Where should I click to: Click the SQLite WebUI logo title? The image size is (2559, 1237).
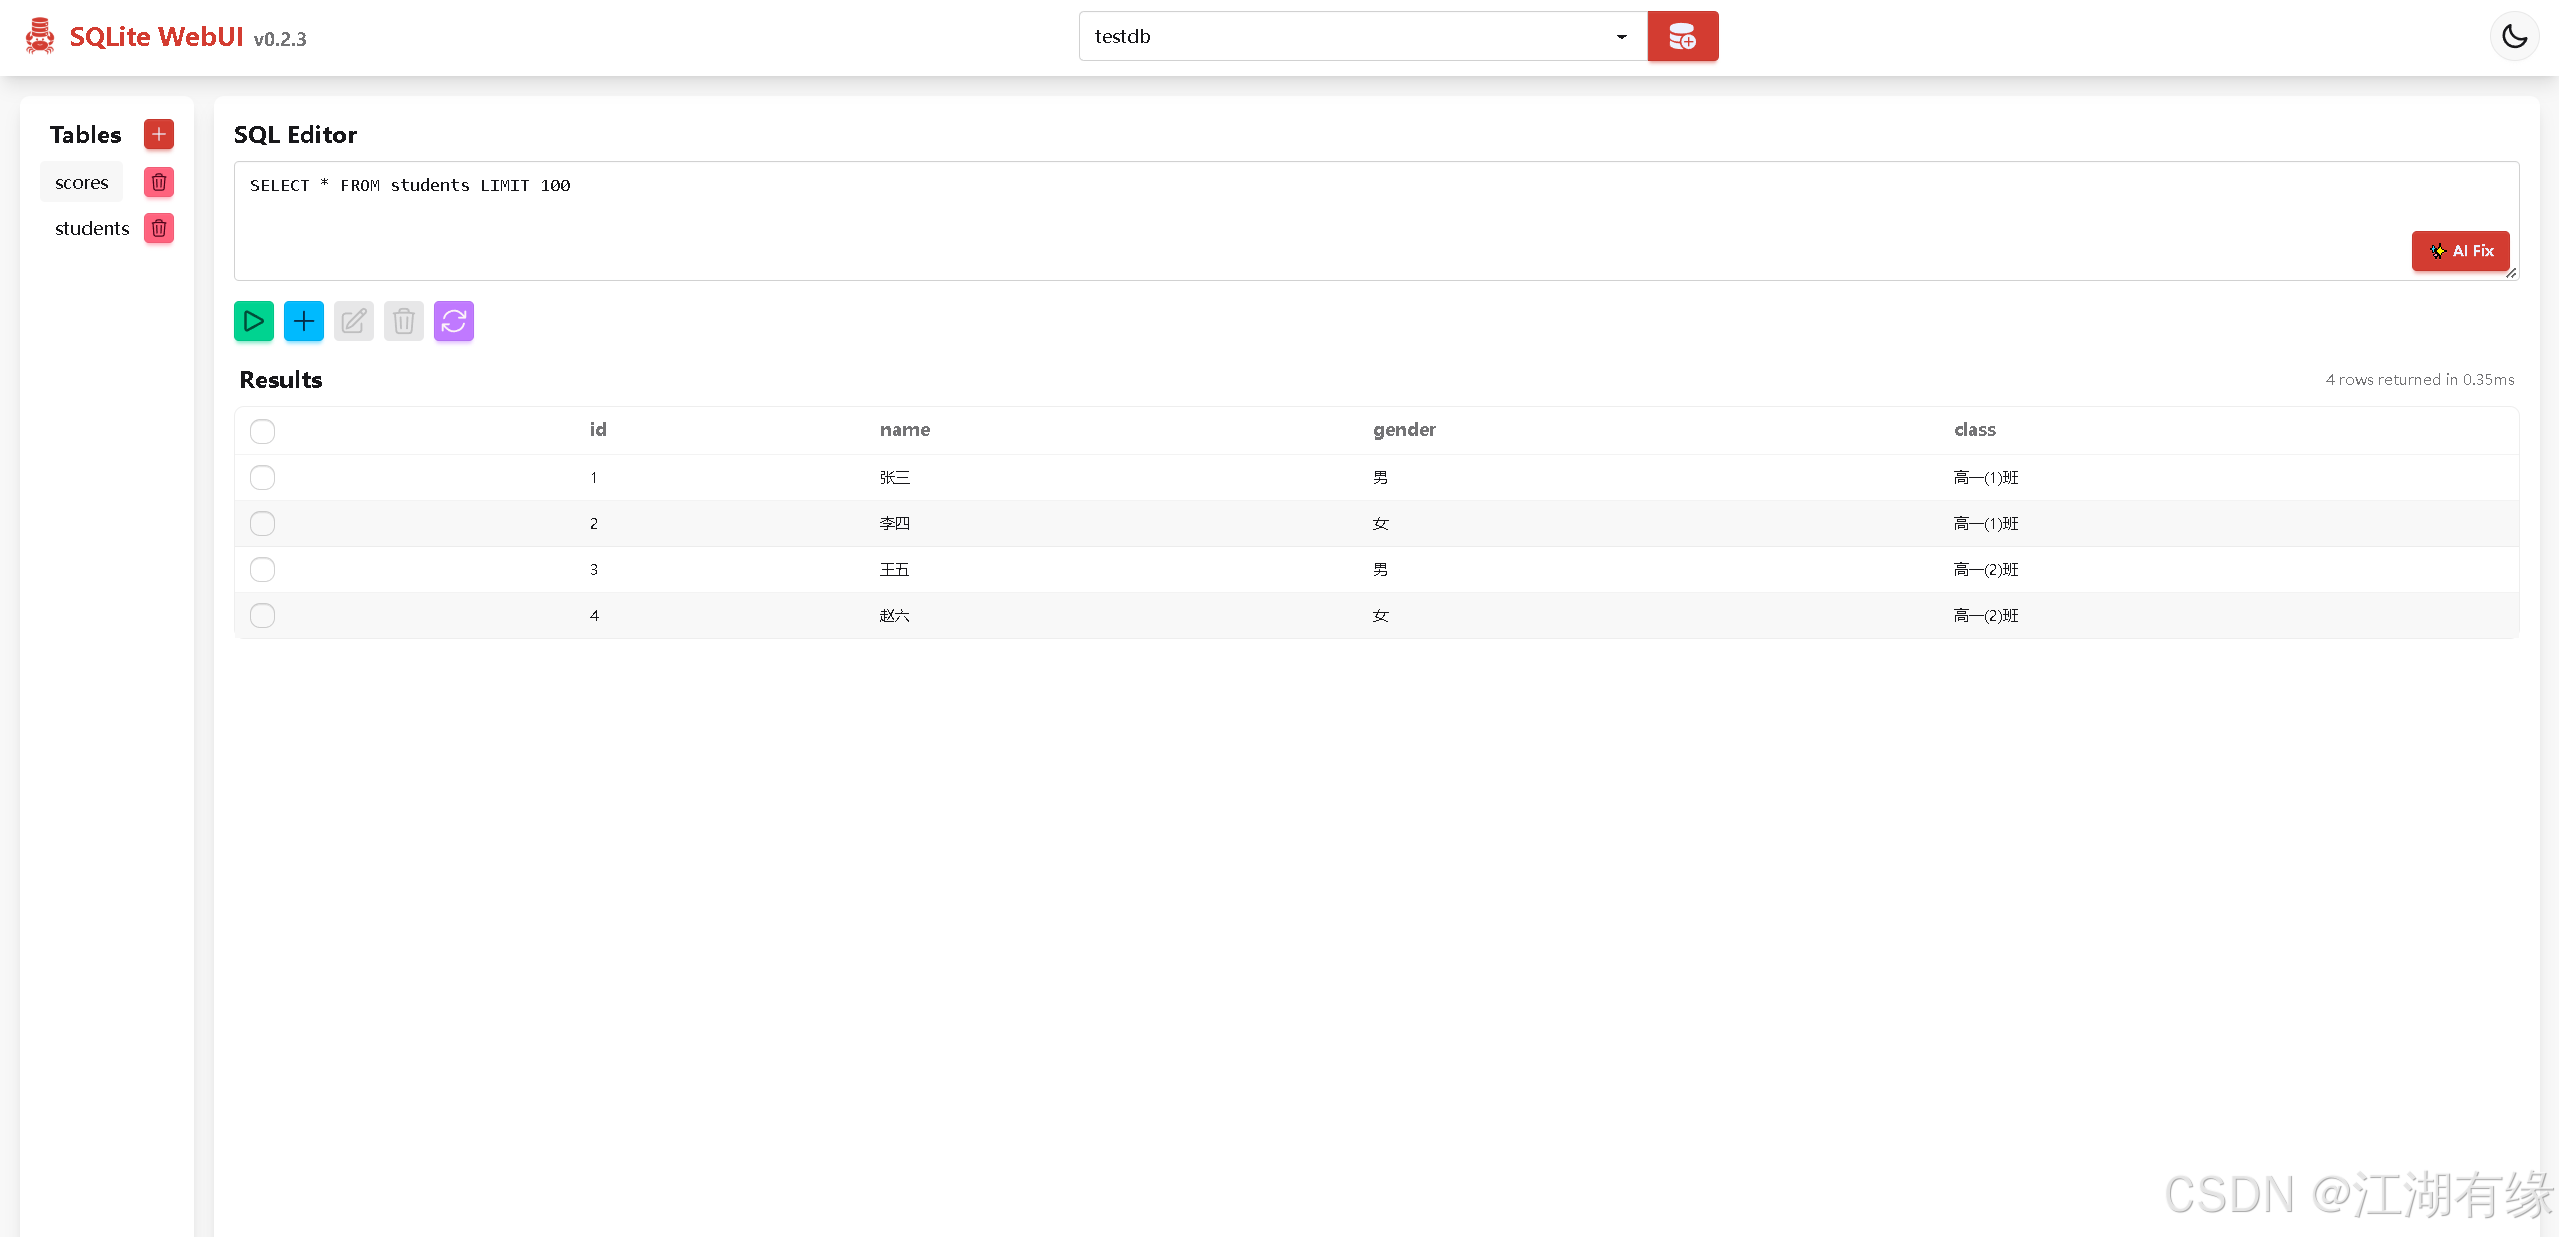(156, 37)
